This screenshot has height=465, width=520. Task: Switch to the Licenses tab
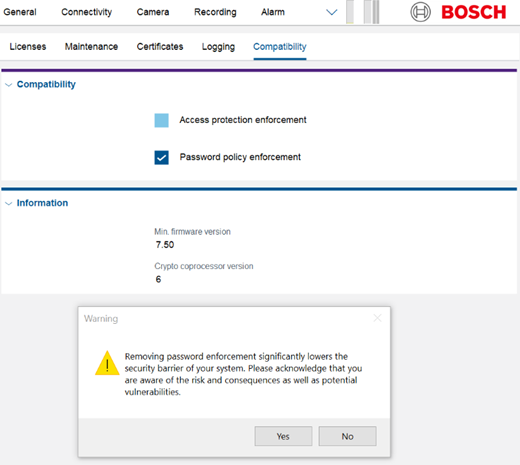click(28, 47)
